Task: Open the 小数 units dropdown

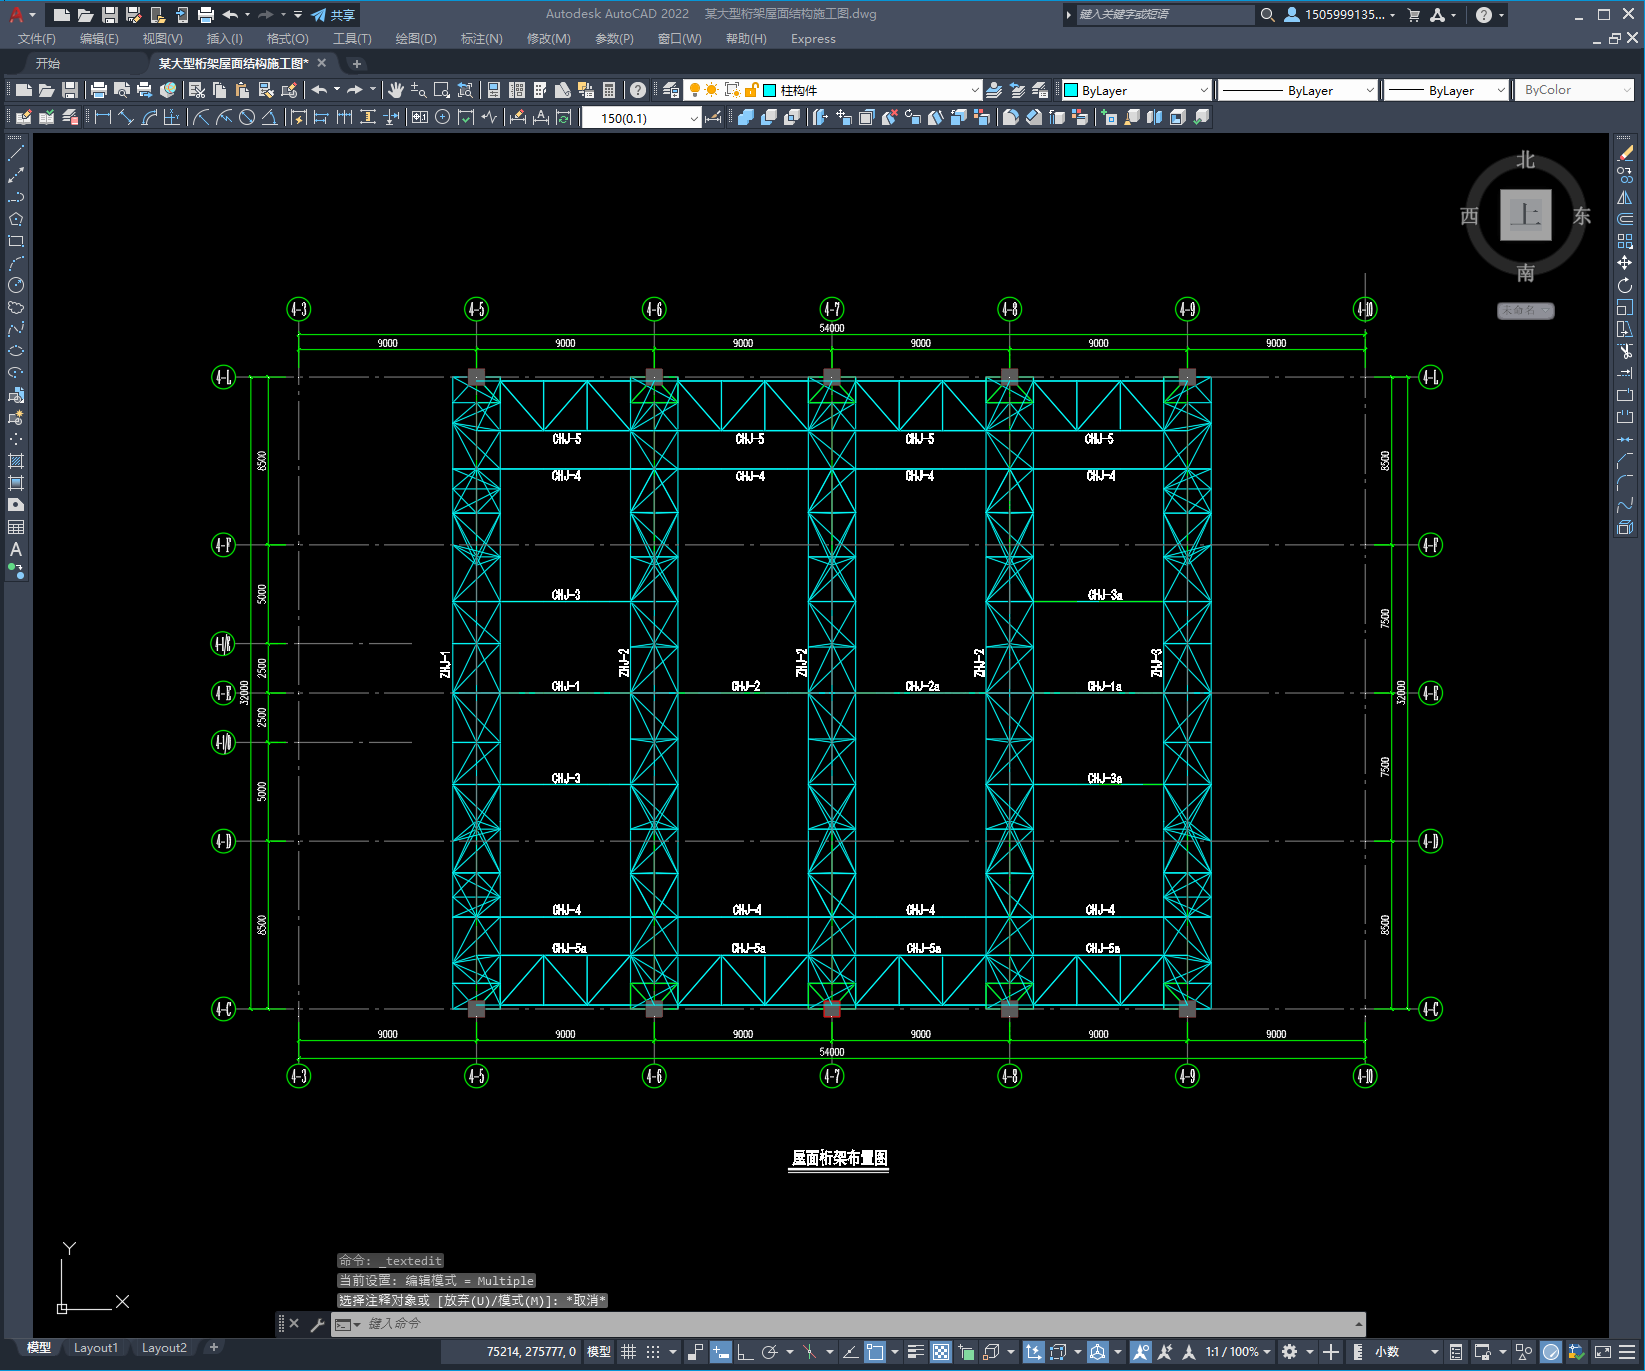Action: pos(1406,1352)
